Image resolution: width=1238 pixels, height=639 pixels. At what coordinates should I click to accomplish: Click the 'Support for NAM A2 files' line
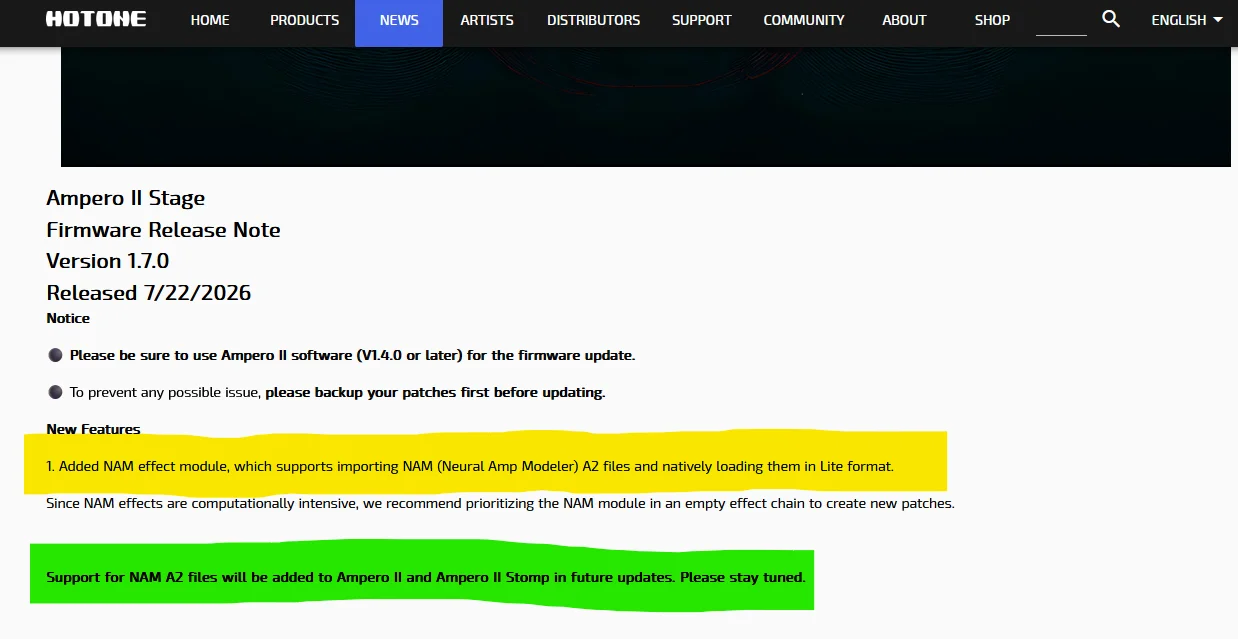pyautogui.click(x=426, y=577)
